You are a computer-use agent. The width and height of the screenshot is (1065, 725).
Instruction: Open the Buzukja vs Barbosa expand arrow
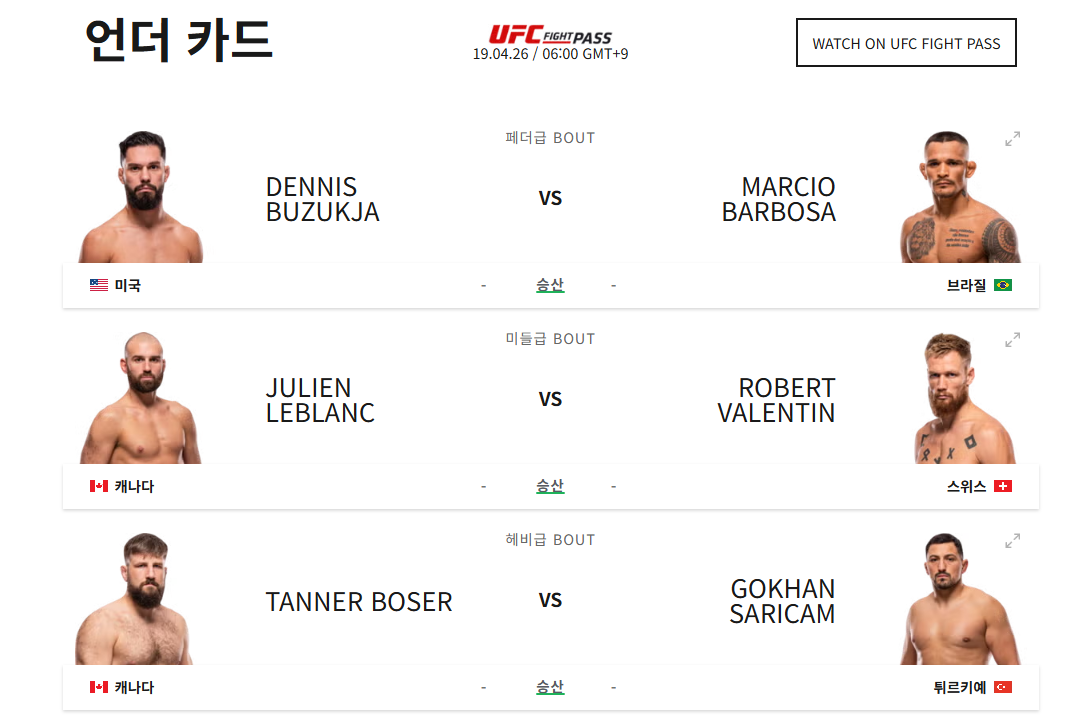tap(1013, 140)
